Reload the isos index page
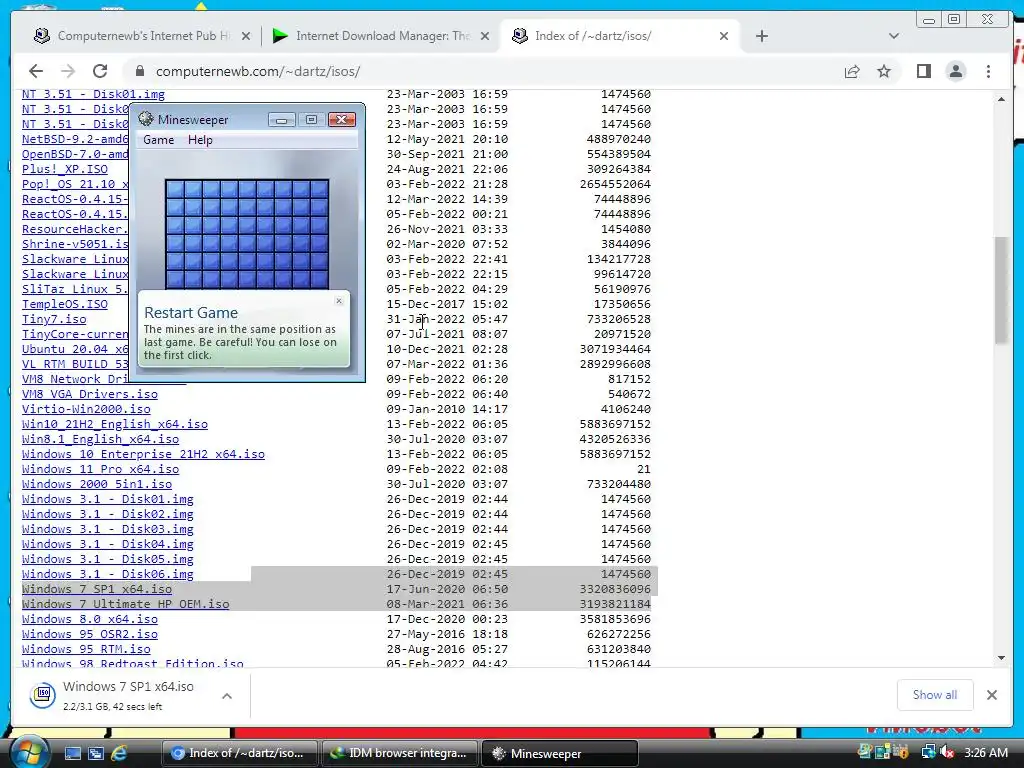 pos(100,71)
